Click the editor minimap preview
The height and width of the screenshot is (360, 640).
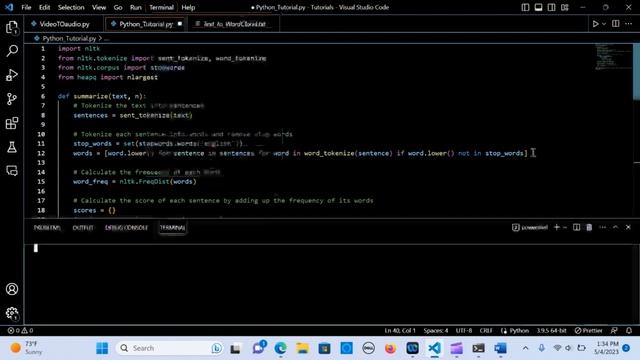613,57
